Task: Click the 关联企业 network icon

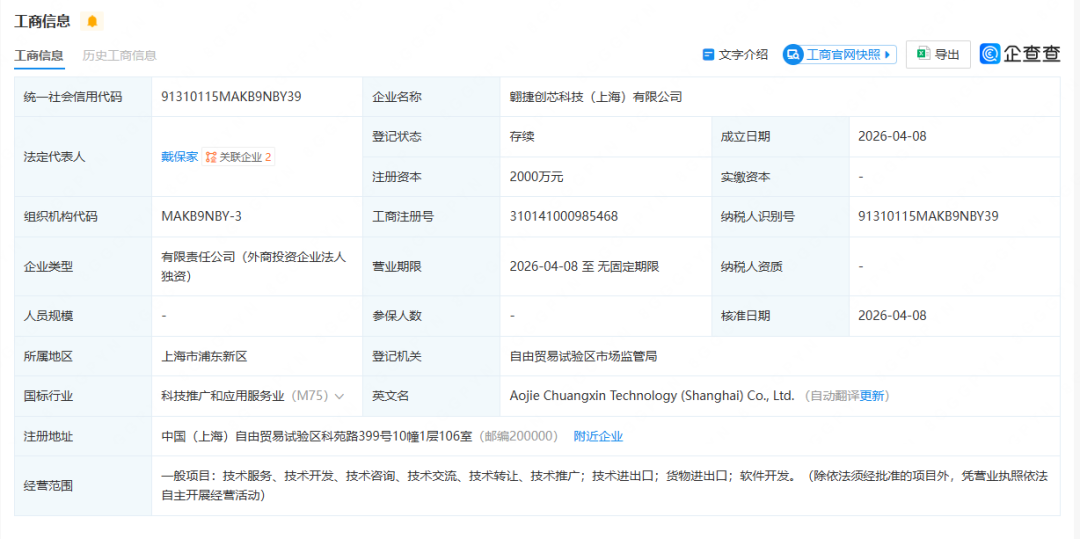Action: coord(211,157)
